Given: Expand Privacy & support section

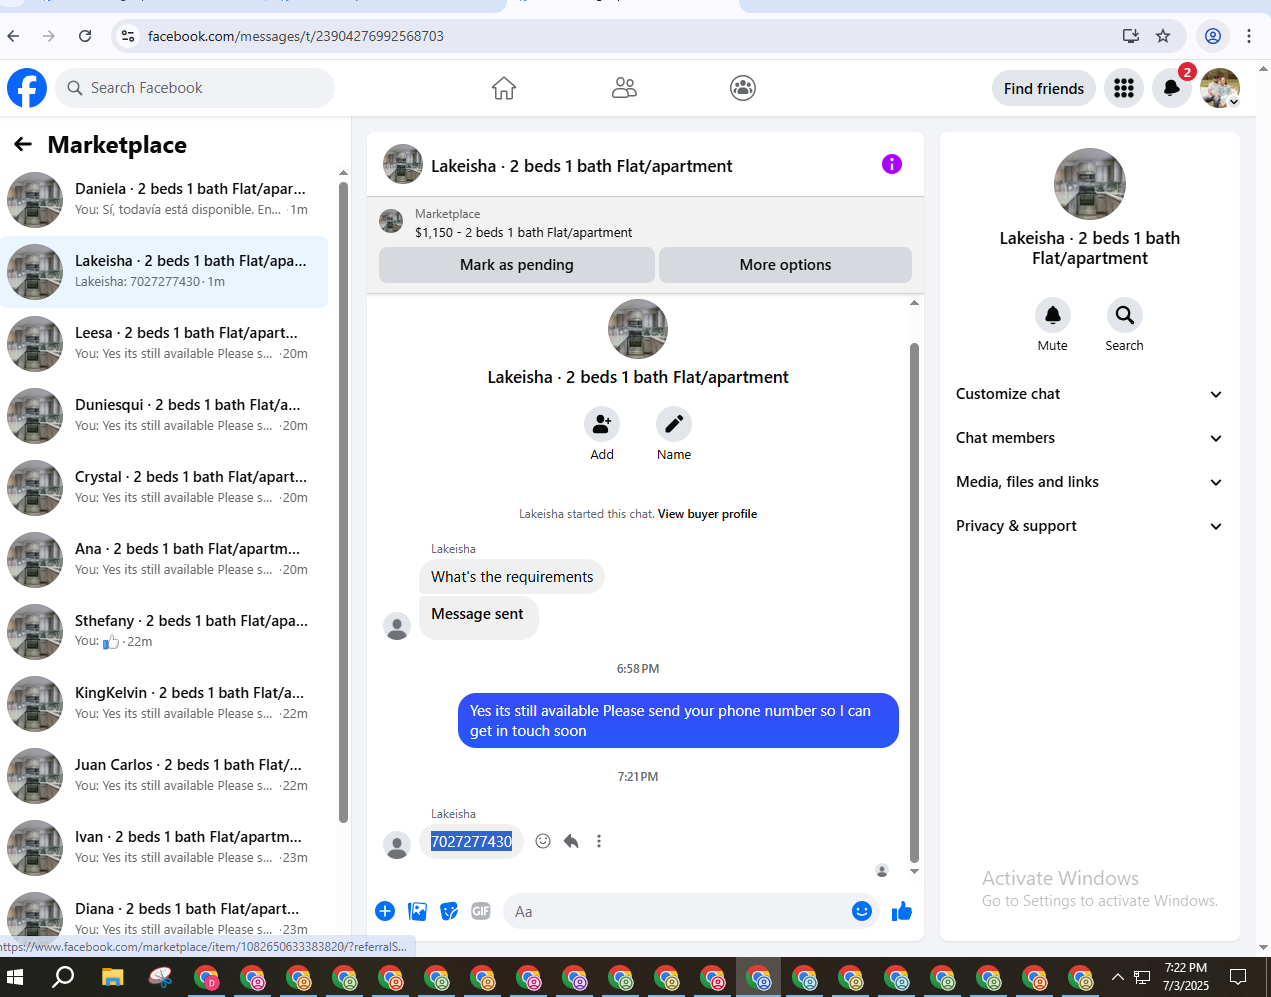Looking at the screenshot, I should coord(1089,526).
